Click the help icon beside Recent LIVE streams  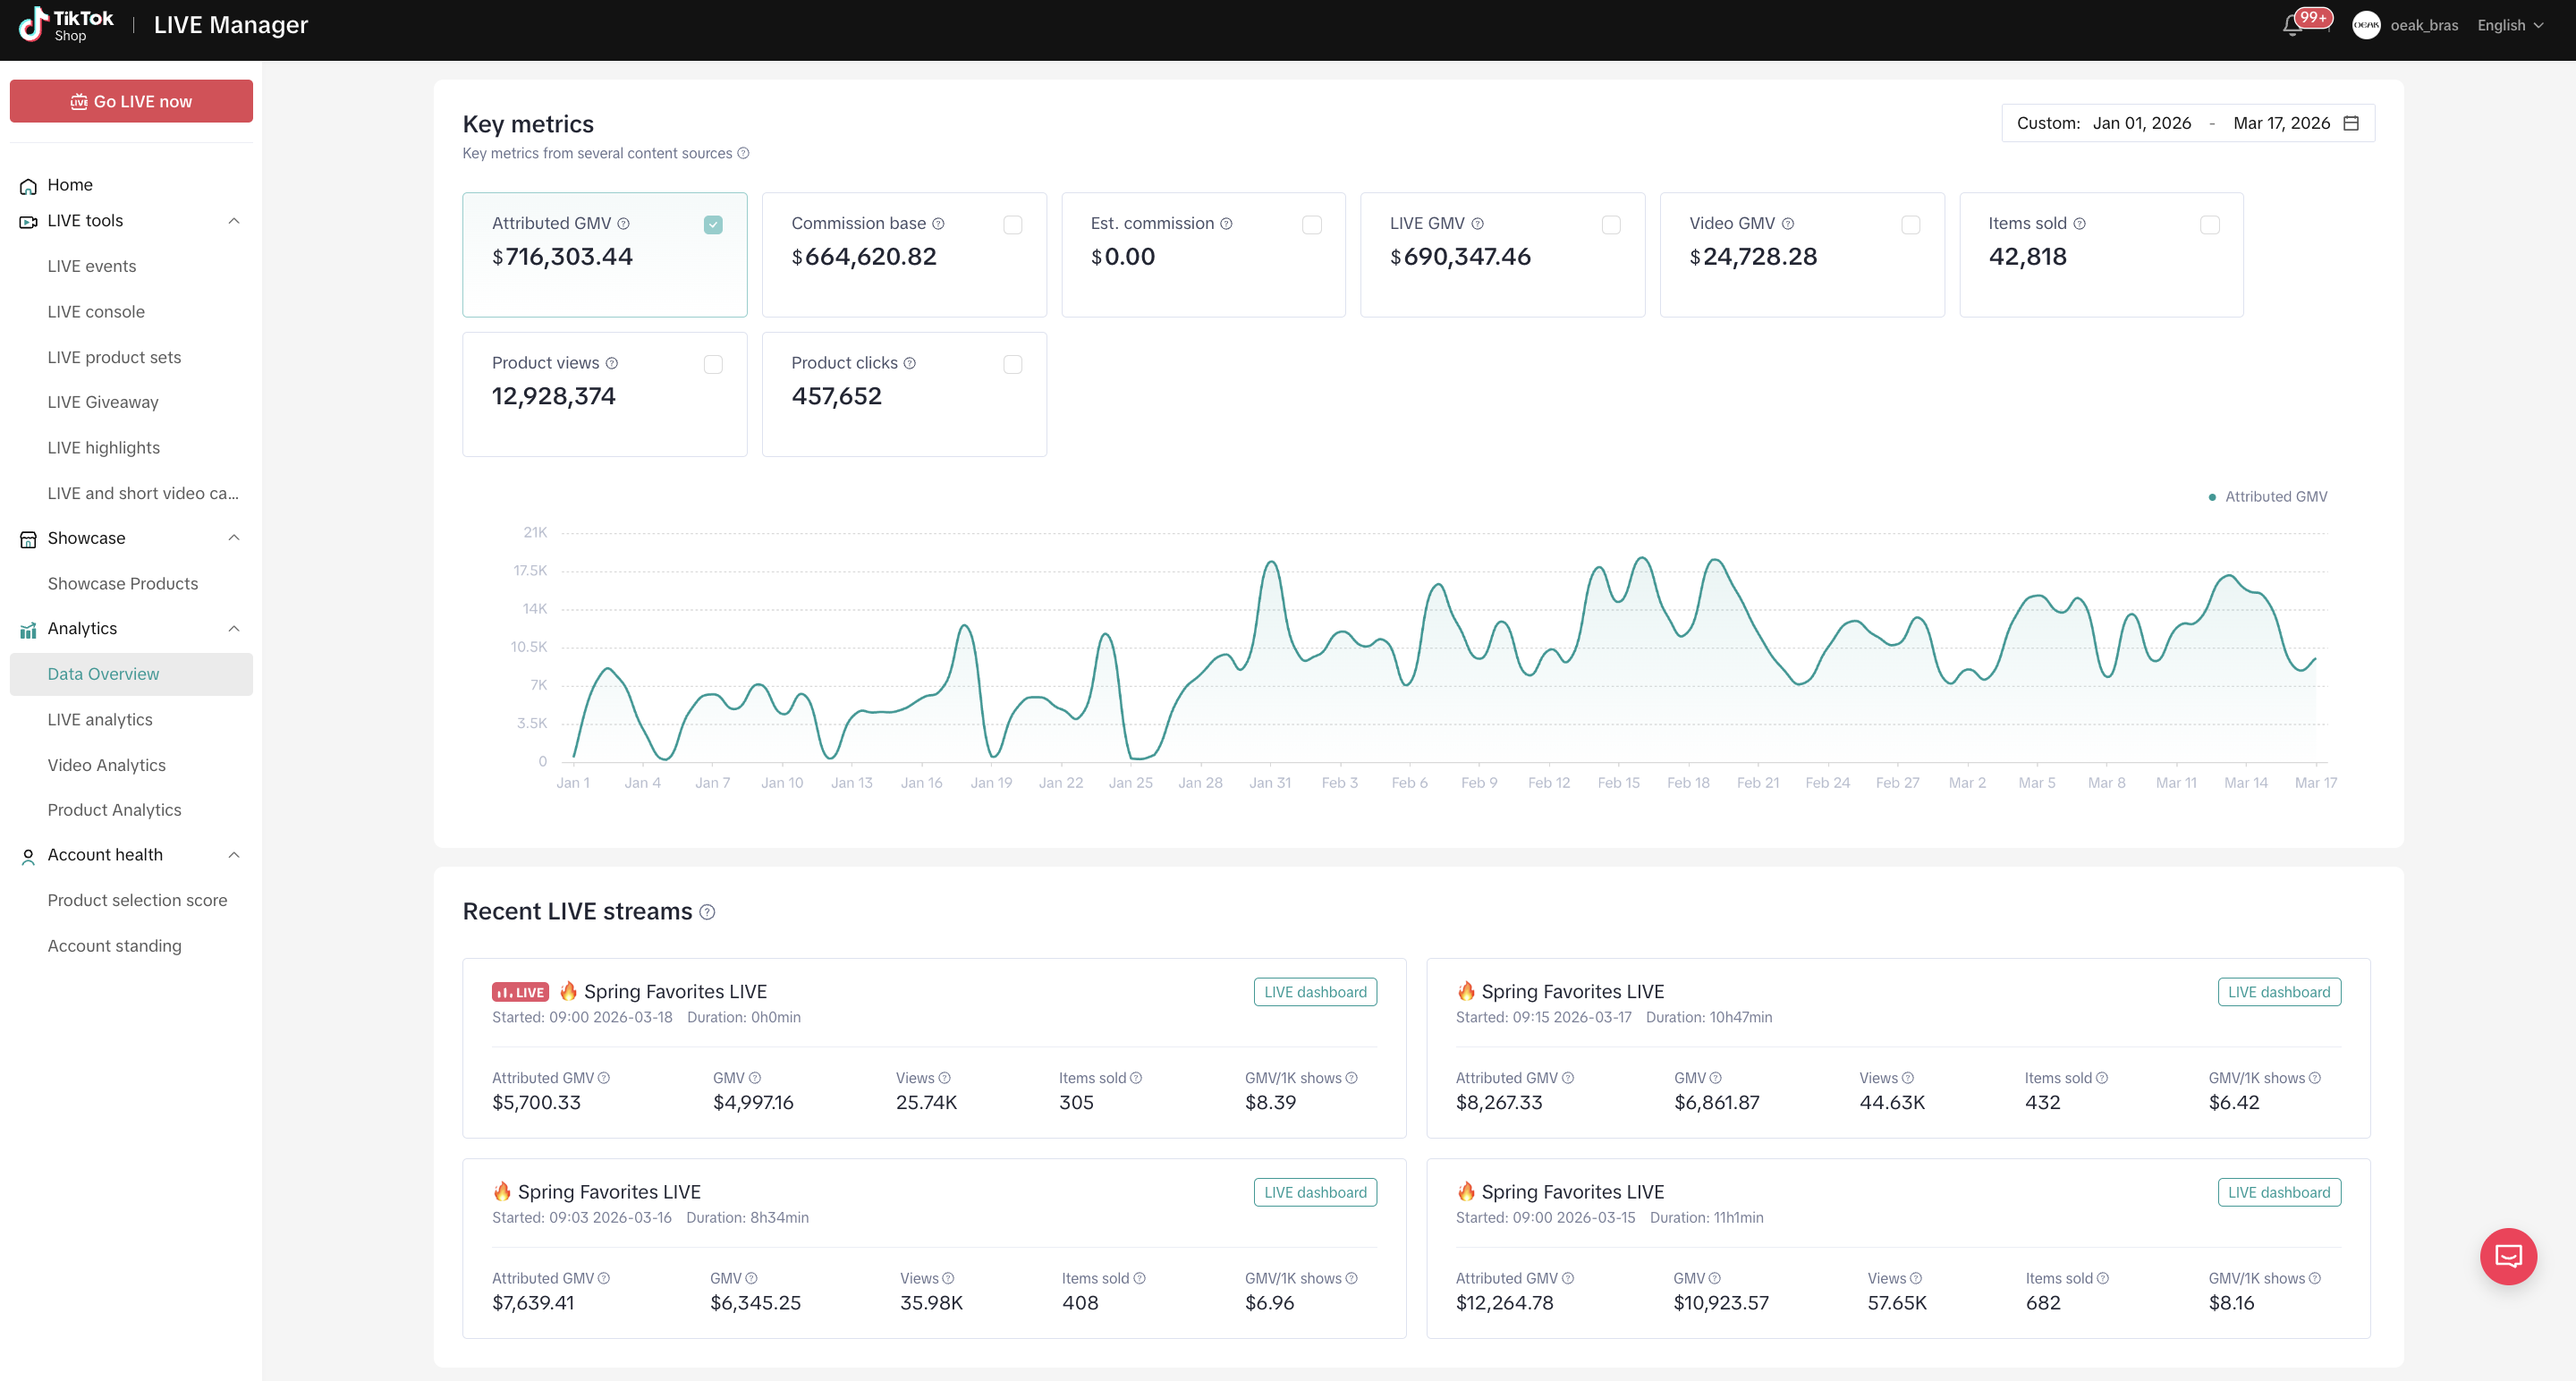point(707,912)
